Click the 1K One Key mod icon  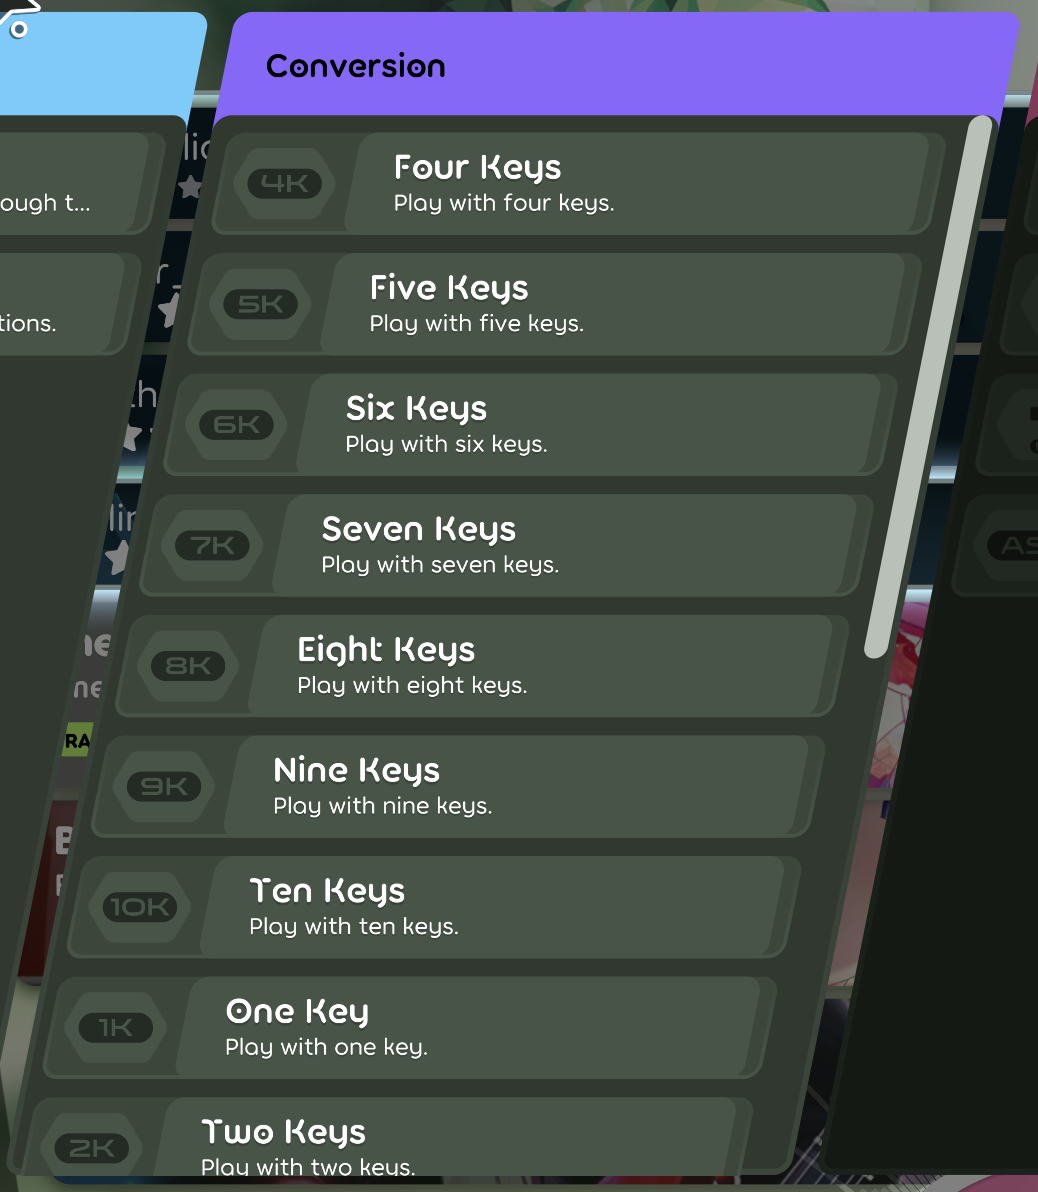pyautogui.click(x=116, y=1027)
